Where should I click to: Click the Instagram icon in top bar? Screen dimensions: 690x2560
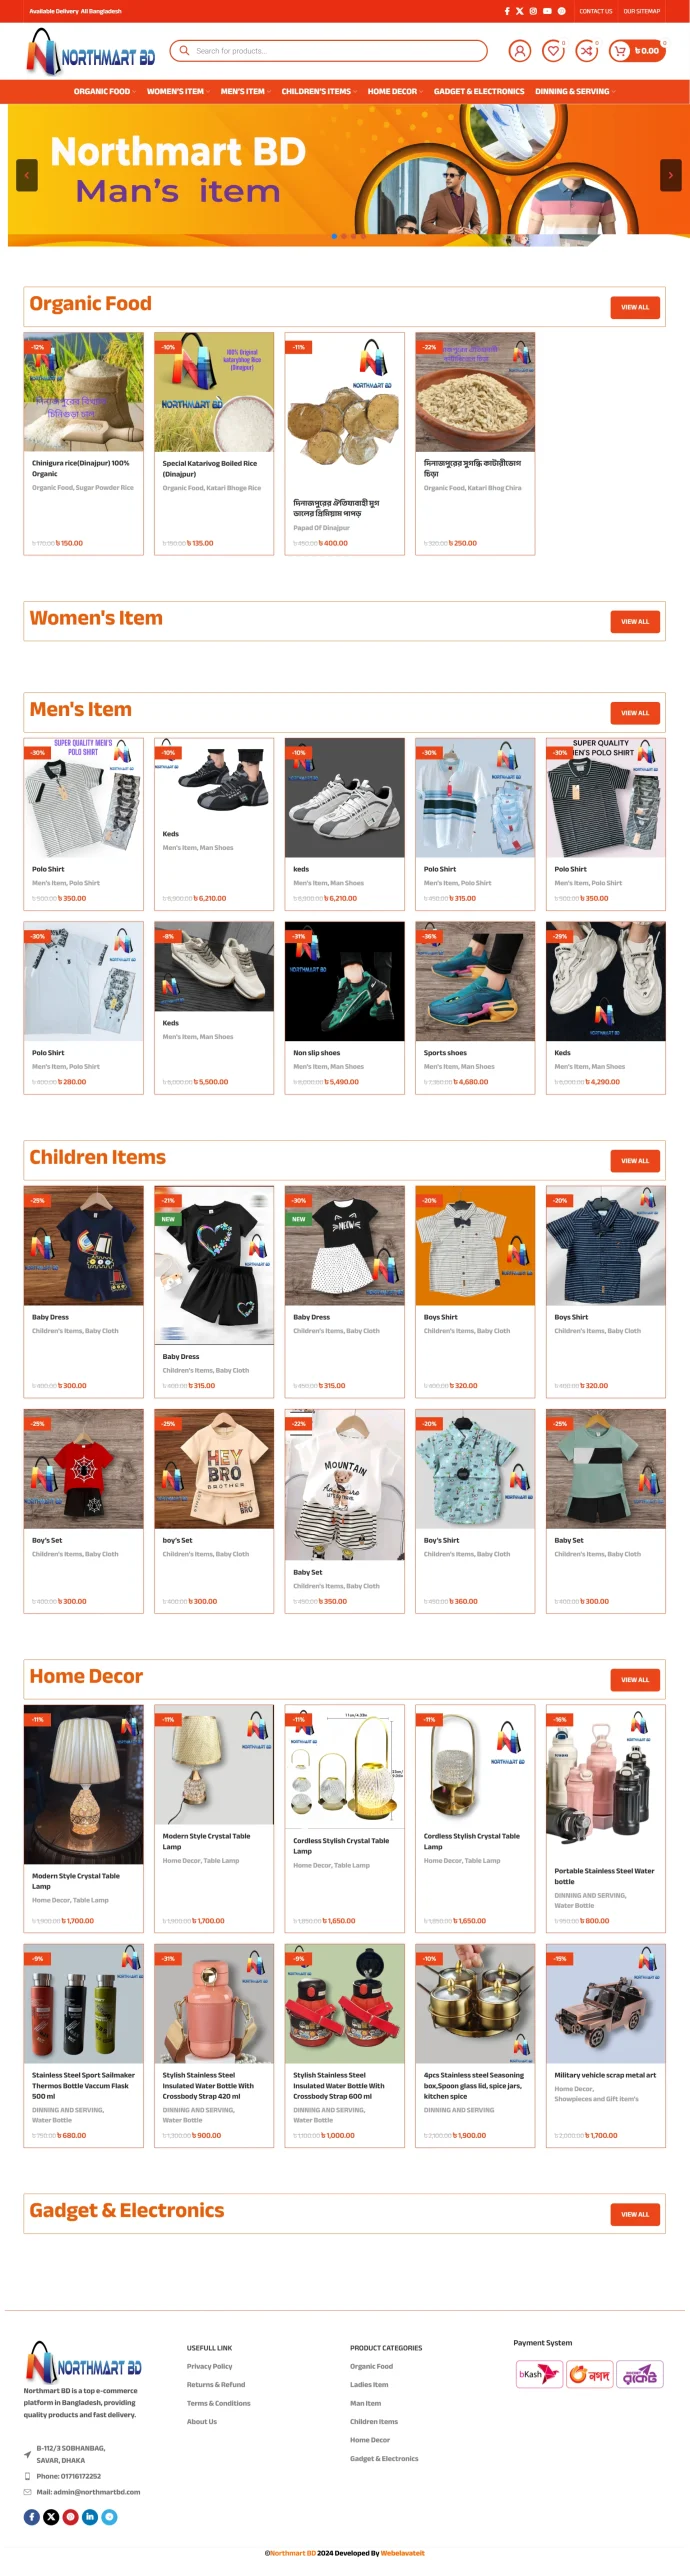[533, 11]
